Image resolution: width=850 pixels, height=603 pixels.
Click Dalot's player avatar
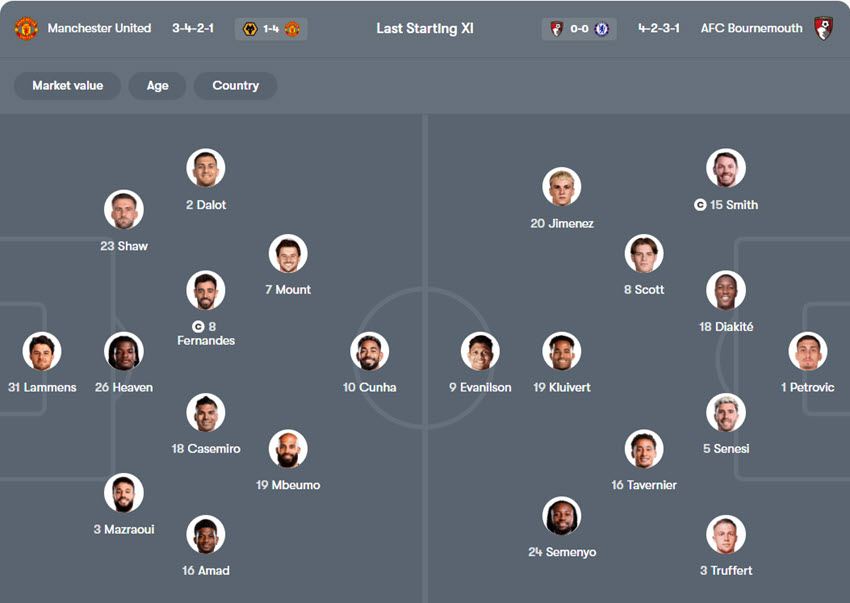coord(206,168)
